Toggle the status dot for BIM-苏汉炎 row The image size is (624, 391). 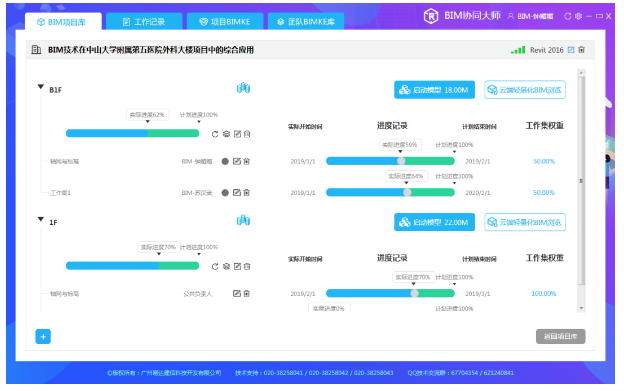pos(225,193)
